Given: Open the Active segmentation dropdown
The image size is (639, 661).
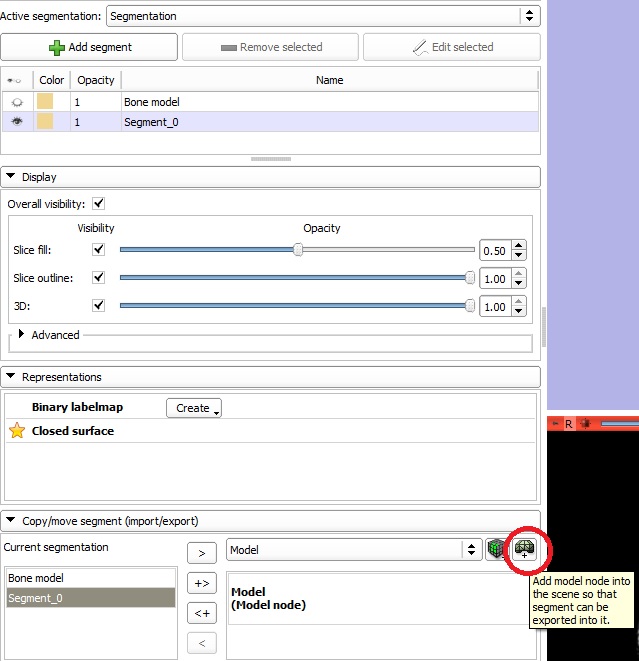Looking at the screenshot, I should pyautogui.click(x=322, y=16).
